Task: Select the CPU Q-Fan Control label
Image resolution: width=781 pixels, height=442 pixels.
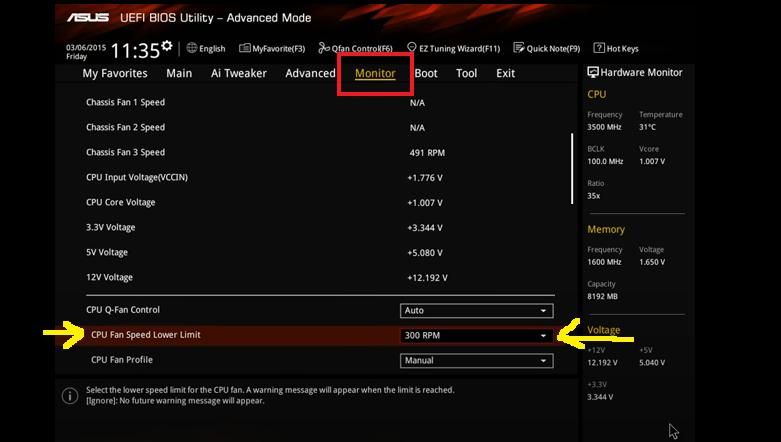Action: point(123,309)
